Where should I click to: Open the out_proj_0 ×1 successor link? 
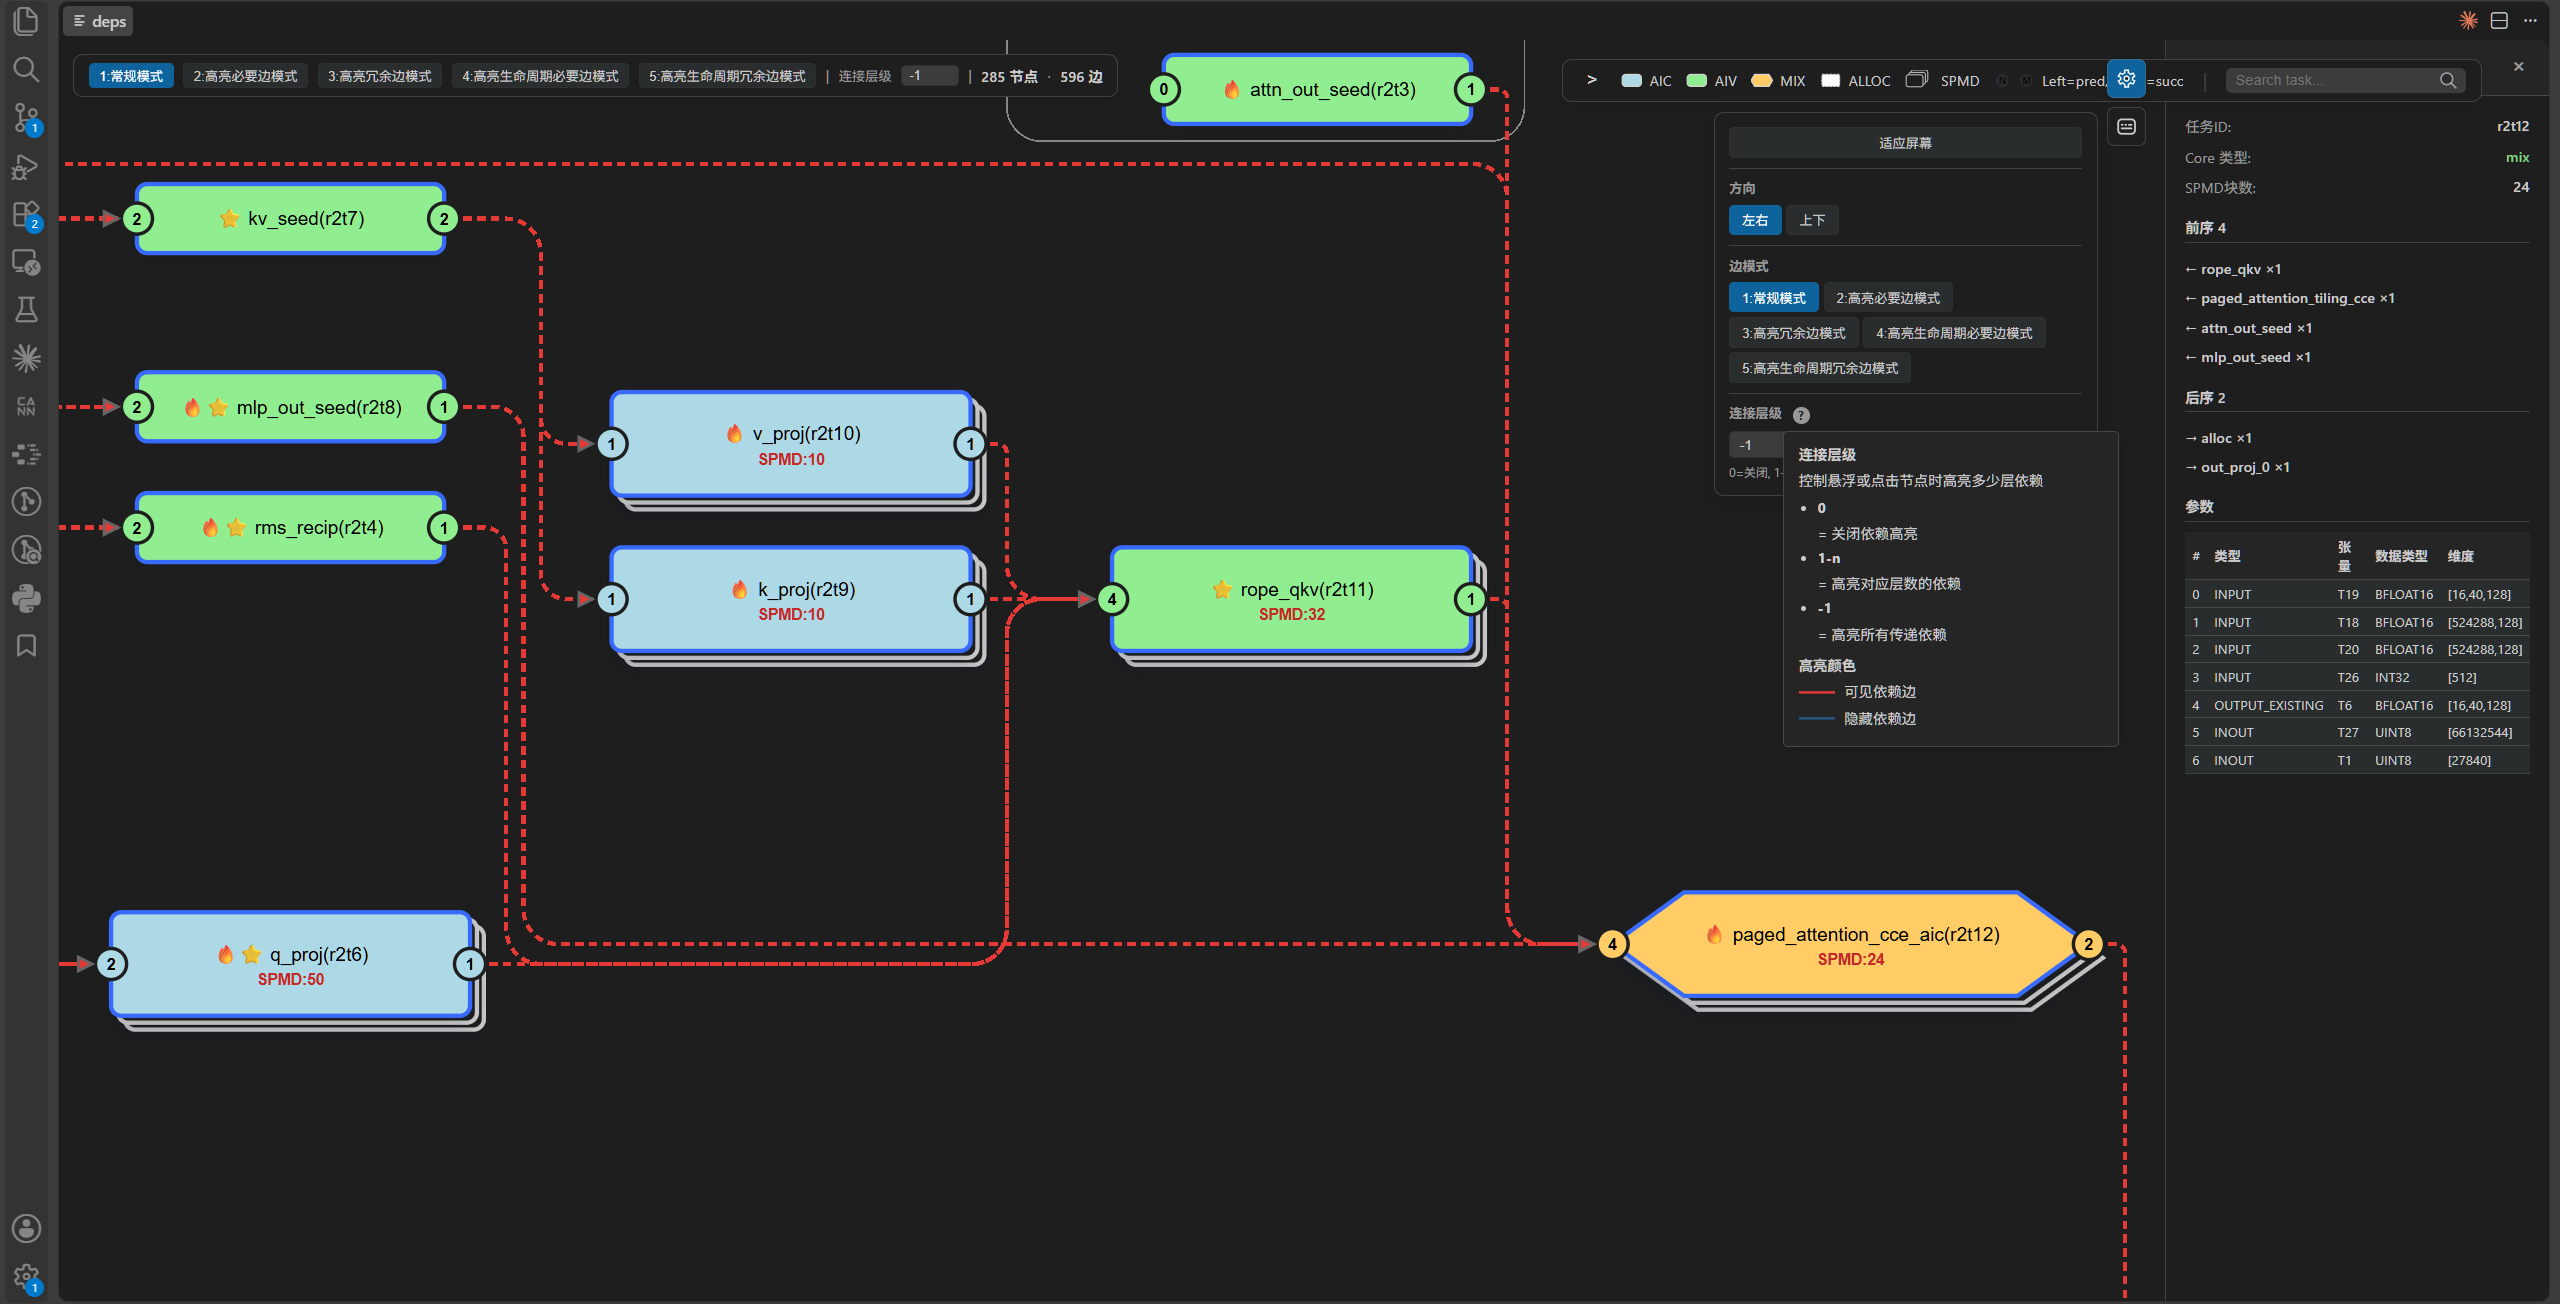click(x=2238, y=467)
